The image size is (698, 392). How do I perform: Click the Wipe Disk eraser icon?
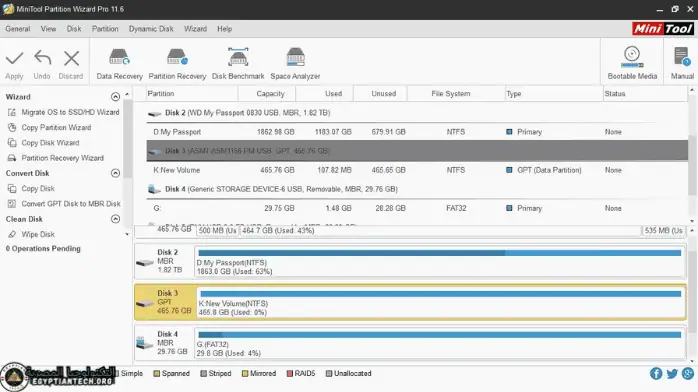[12, 234]
